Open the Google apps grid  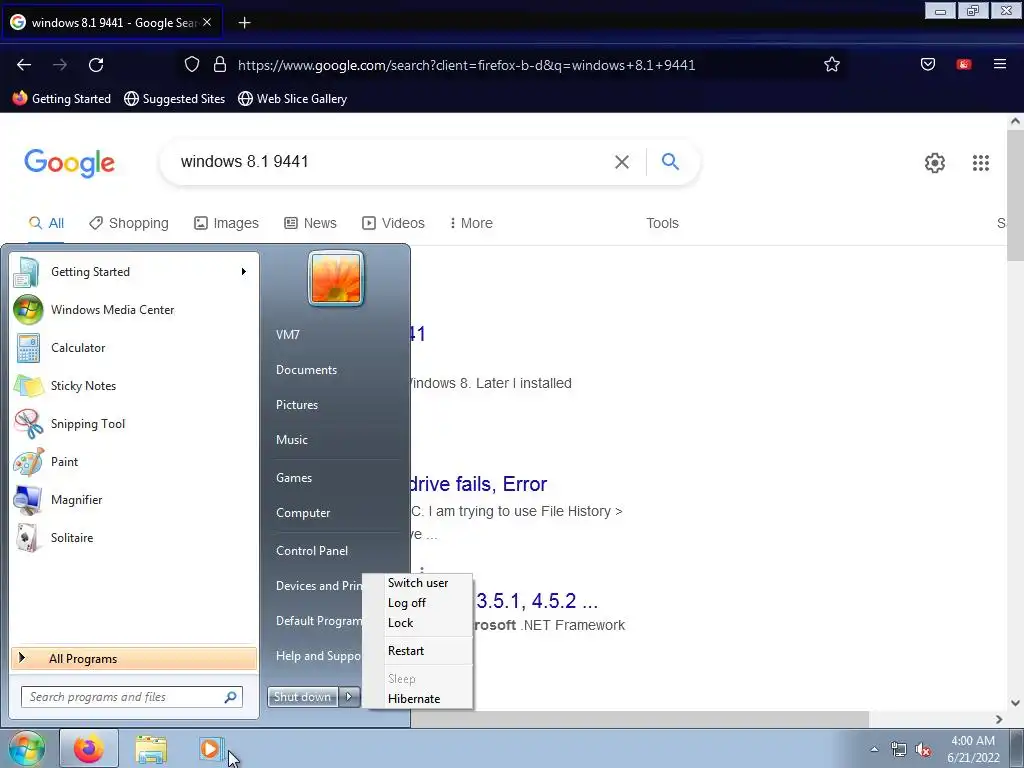point(980,163)
